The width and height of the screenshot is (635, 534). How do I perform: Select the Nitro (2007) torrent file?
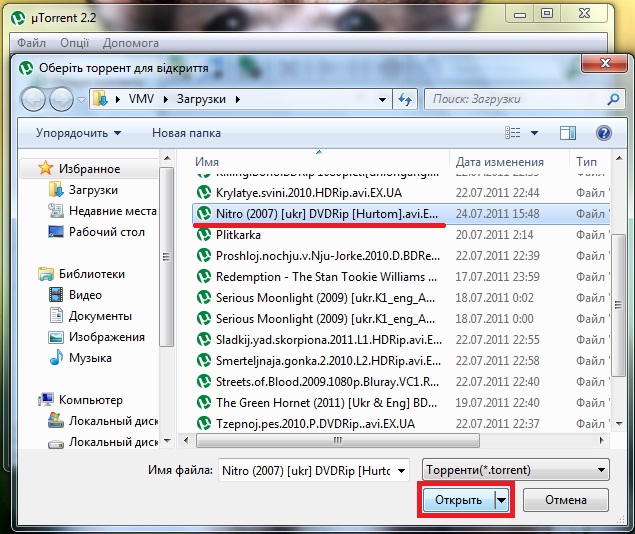click(x=401, y=214)
